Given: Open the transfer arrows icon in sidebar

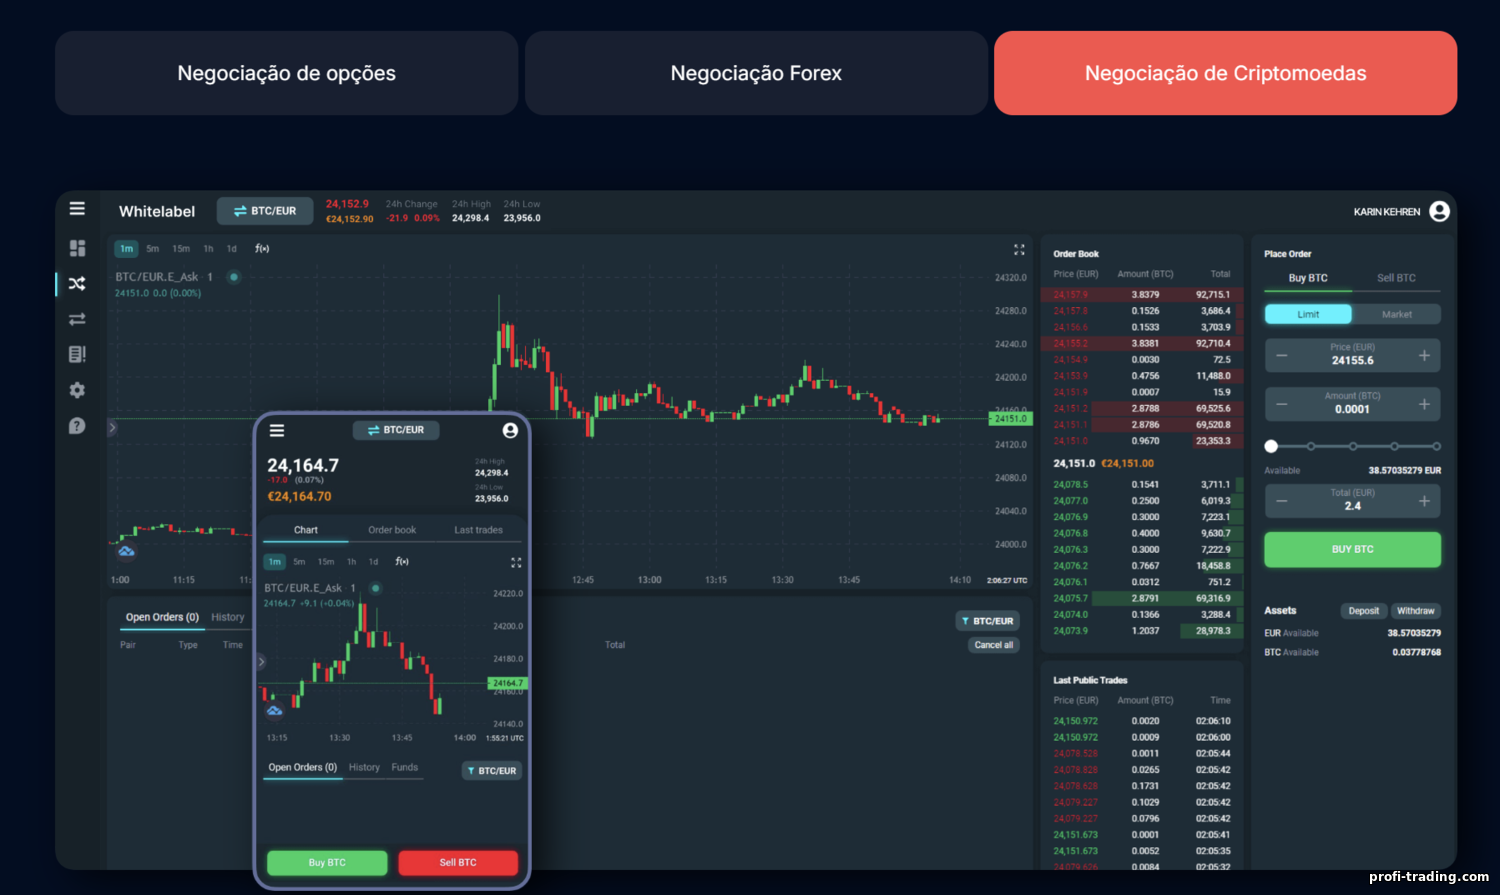Looking at the screenshot, I should (77, 319).
